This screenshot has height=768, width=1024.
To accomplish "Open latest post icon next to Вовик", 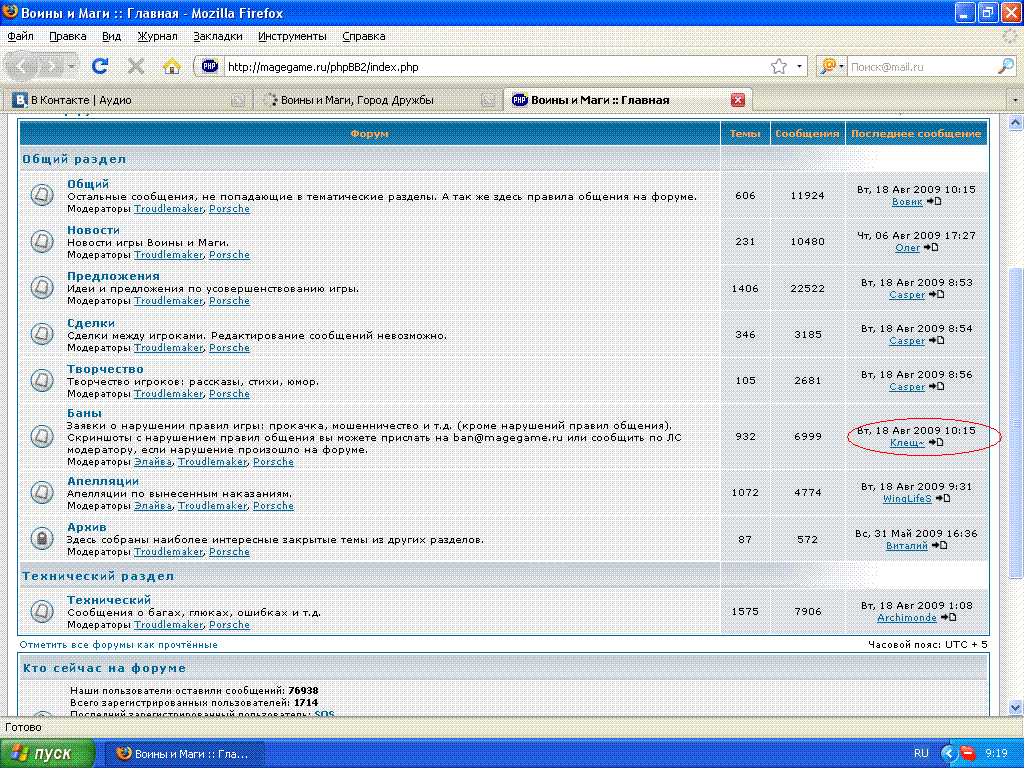I will tap(934, 201).
